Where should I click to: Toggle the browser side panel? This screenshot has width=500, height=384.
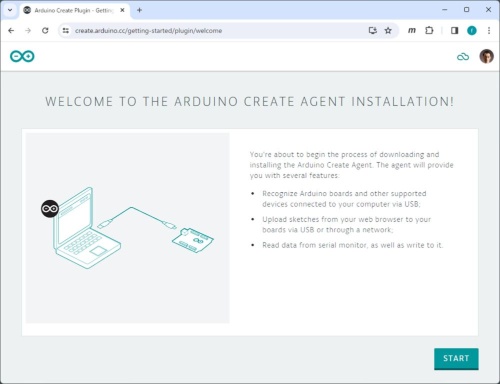tap(454, 31)
